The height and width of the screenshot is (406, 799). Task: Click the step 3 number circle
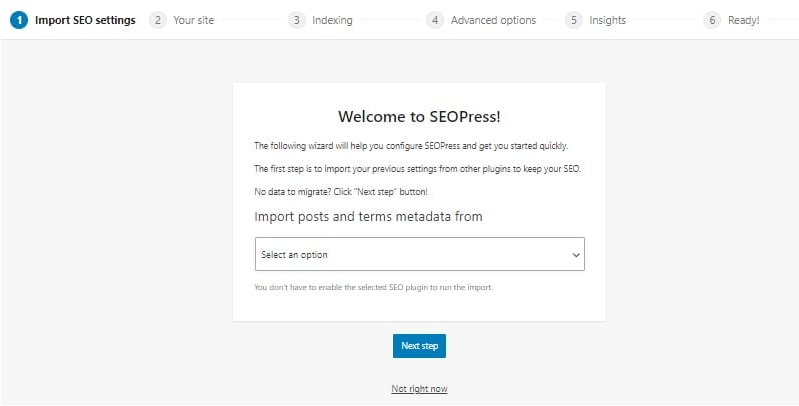tap(297, 20)
